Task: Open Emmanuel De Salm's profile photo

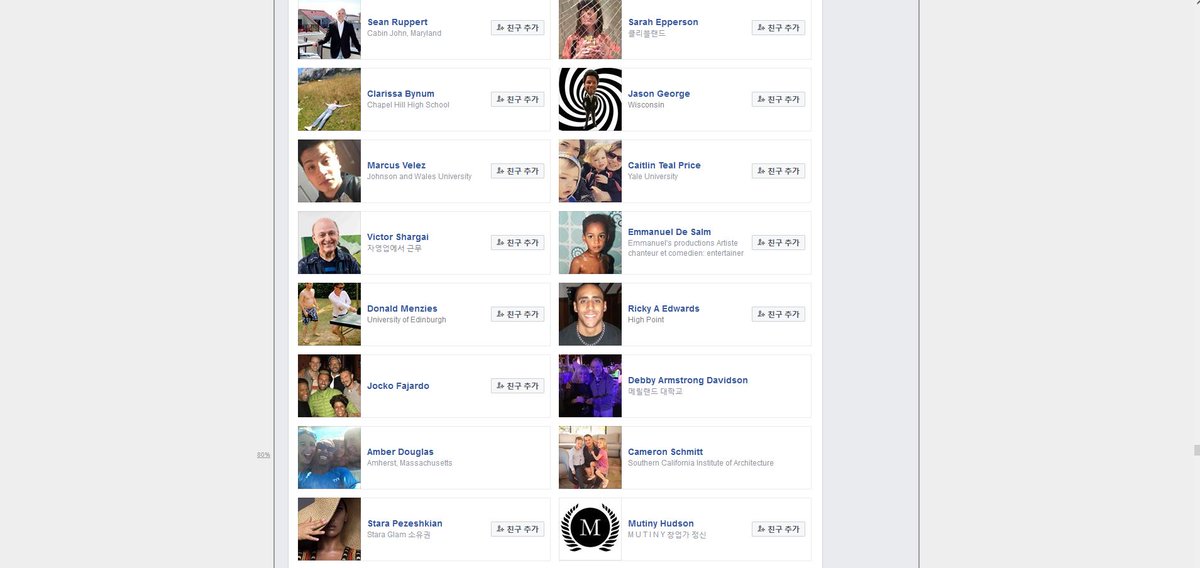Action: point(590,243)
